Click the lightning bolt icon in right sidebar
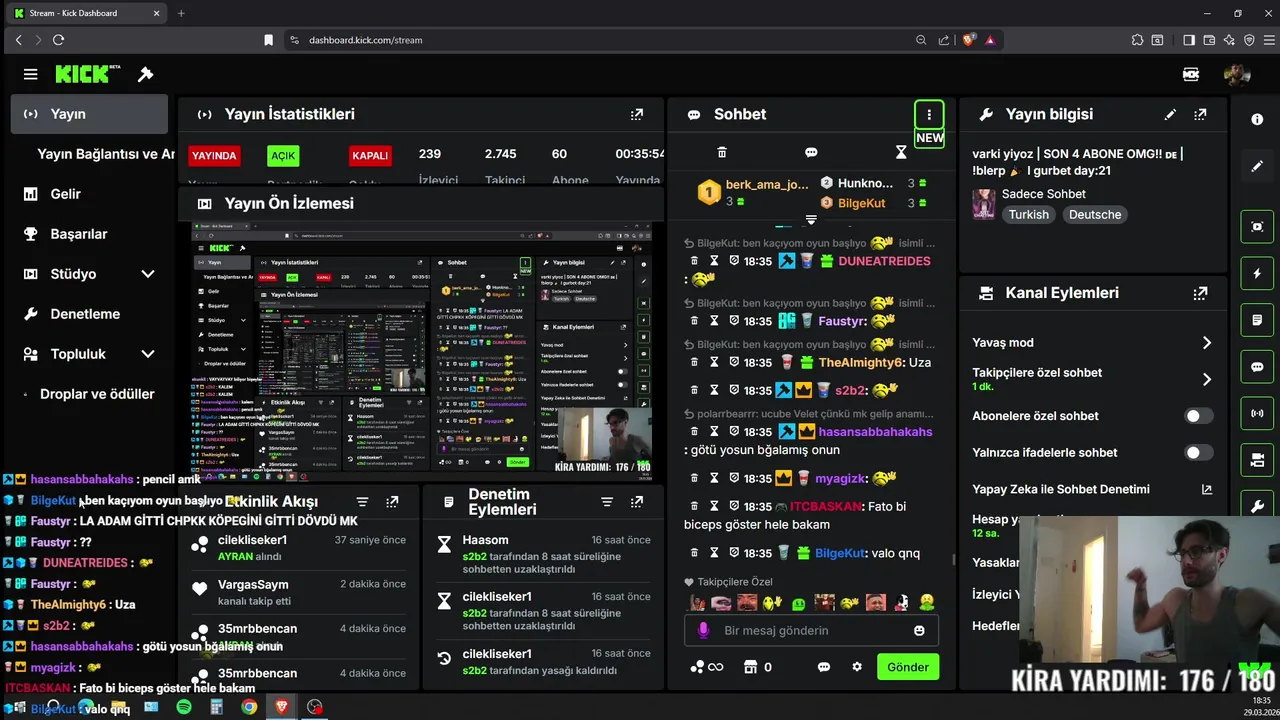Screen dimensions: 1280x720 point(1257,274)
